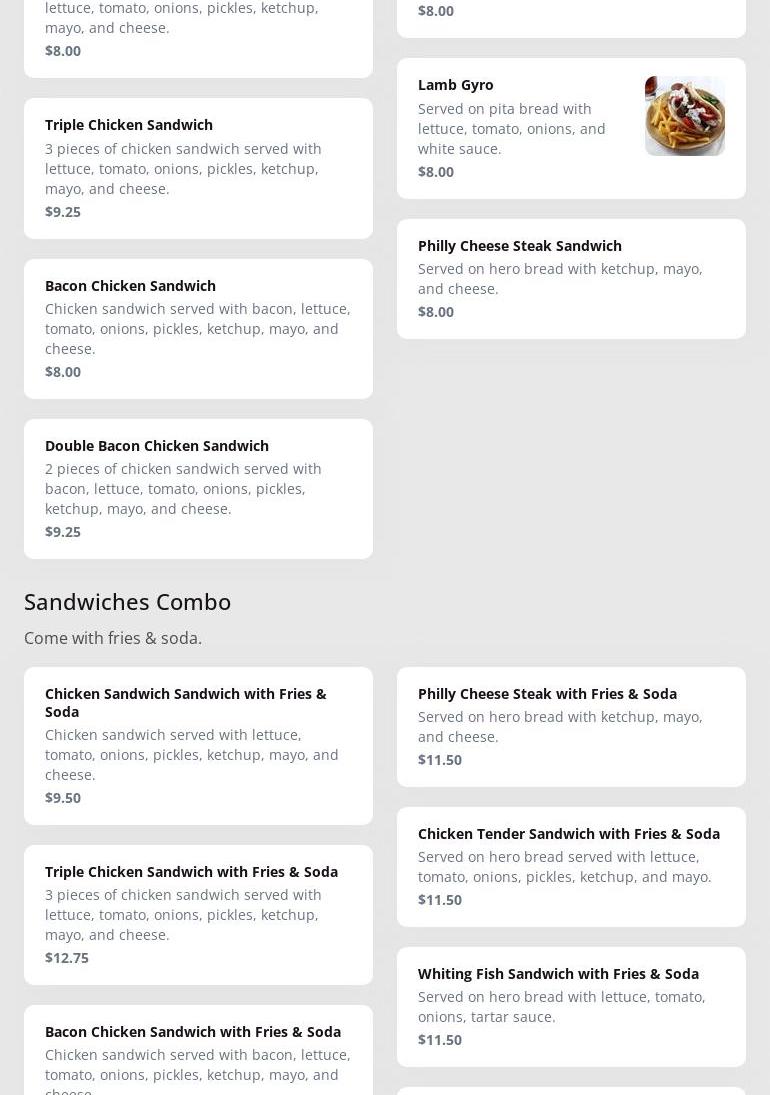Click the Whiting Fish combo's $11.50 price
This screenshot has height=1095, width=770.
[x=440, y=1040]
